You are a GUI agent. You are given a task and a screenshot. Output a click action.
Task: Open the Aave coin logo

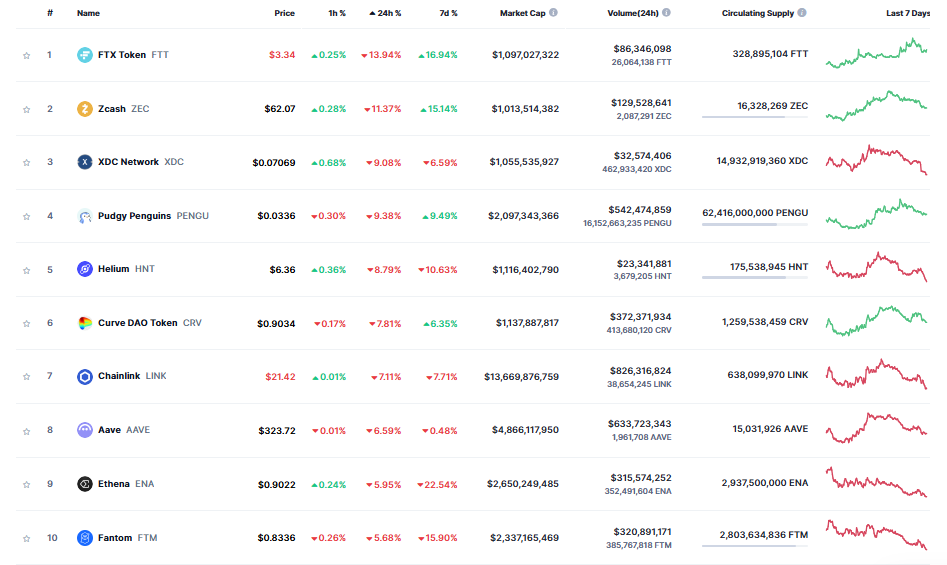85,430
